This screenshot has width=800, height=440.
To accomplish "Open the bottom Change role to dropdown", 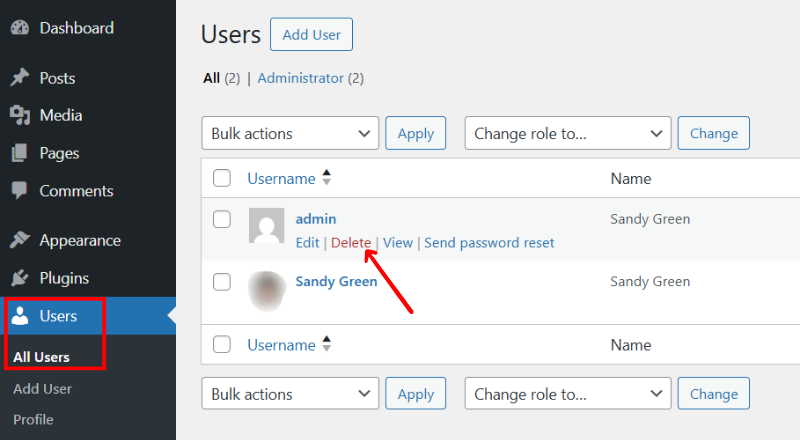I will click(568, 394).
